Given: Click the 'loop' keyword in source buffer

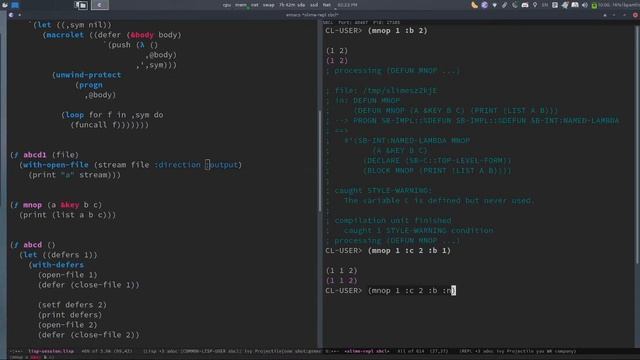Looking at the screenshot, I should tap(75, 115).
